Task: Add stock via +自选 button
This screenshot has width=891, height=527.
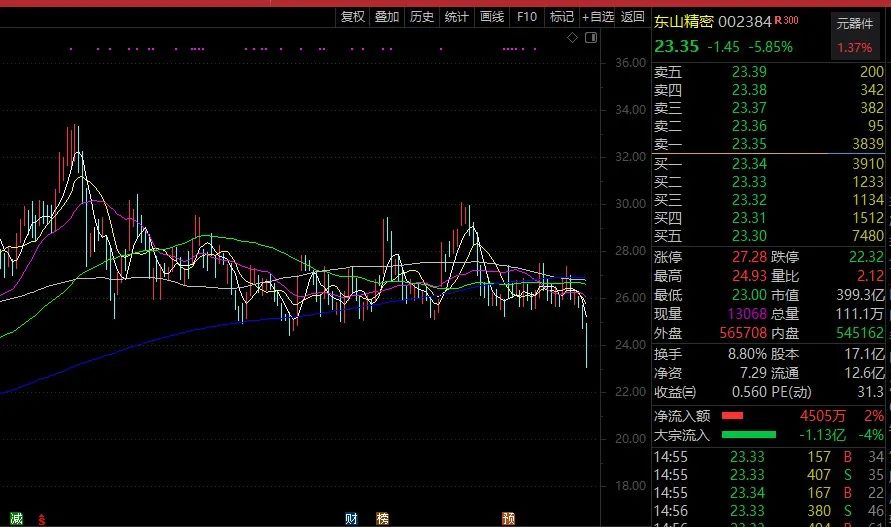Action: coord(598,16)
